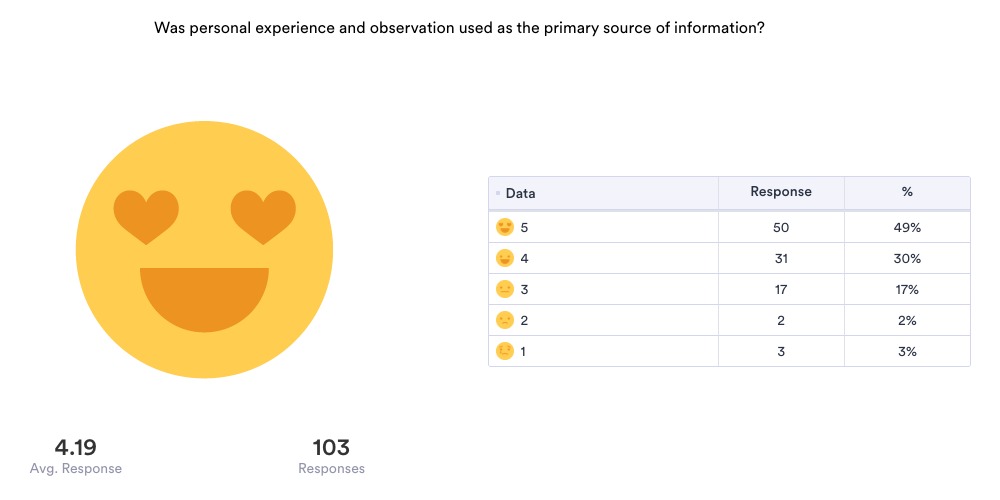
Task: Select the 17% percentage cell
Action: [x=907, y=289]
